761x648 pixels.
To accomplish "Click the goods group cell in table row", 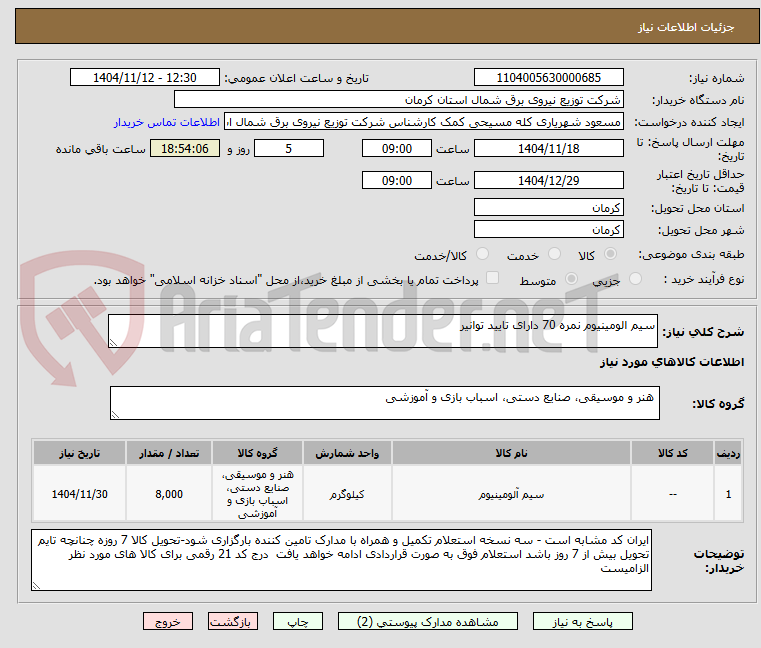I will 257,494.
